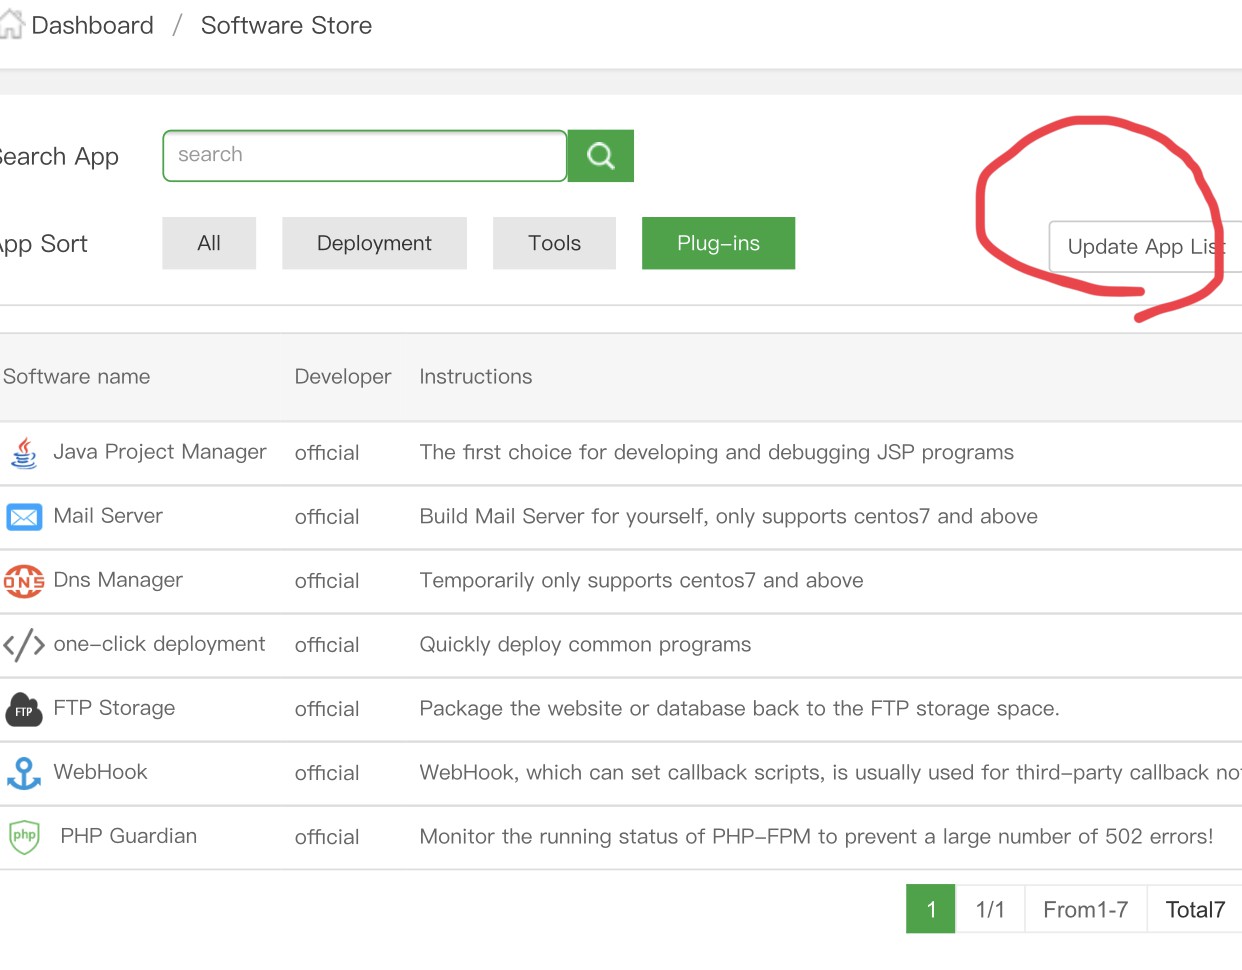
Task: Click the Dns Manager DNS icon
Action: click(x=24, y=581)
